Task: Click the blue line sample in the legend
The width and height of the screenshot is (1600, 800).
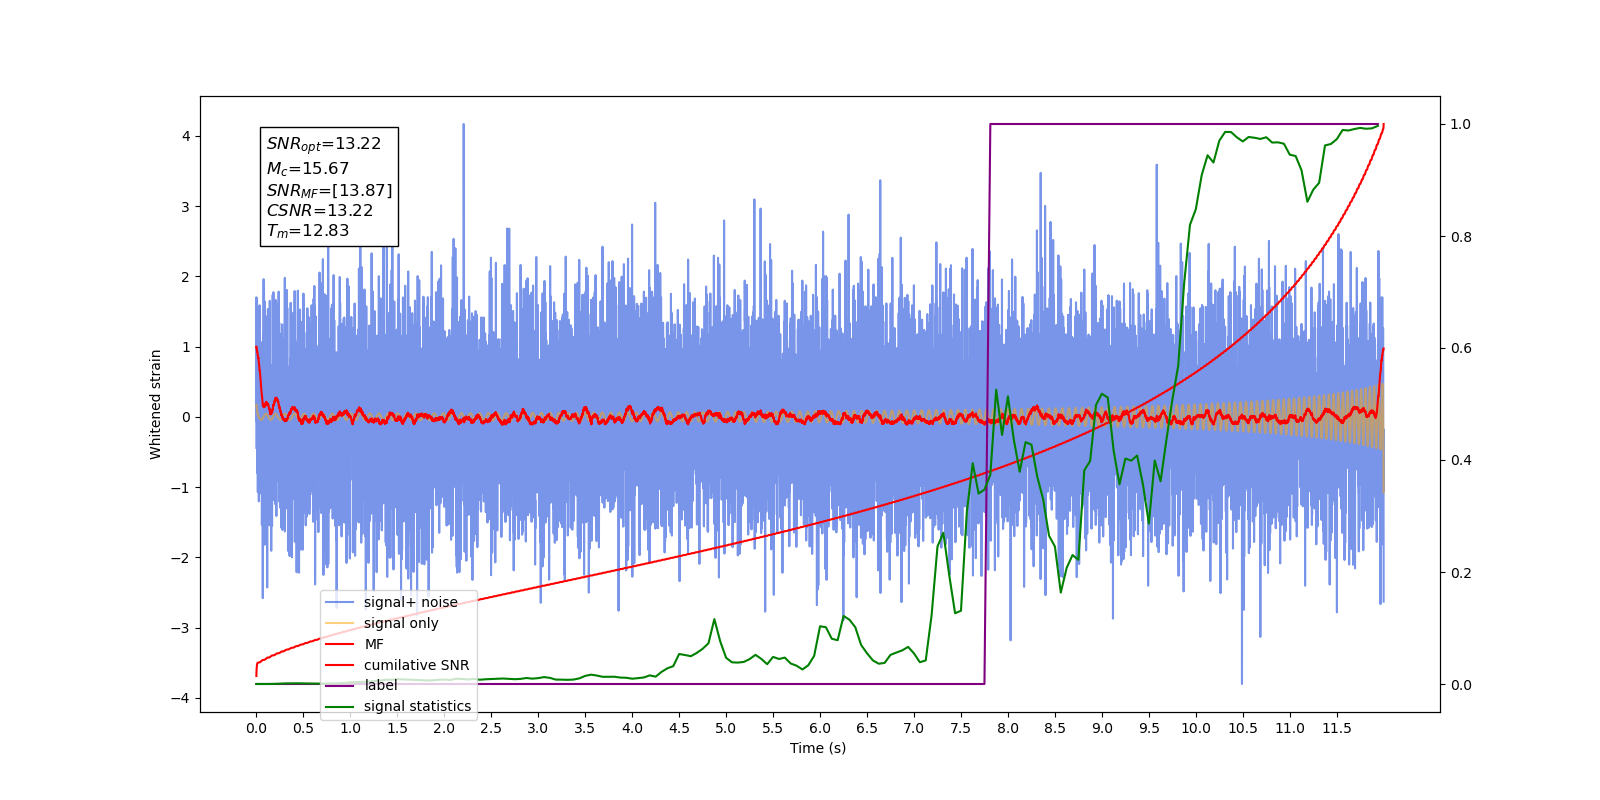Action: point(340,602)
